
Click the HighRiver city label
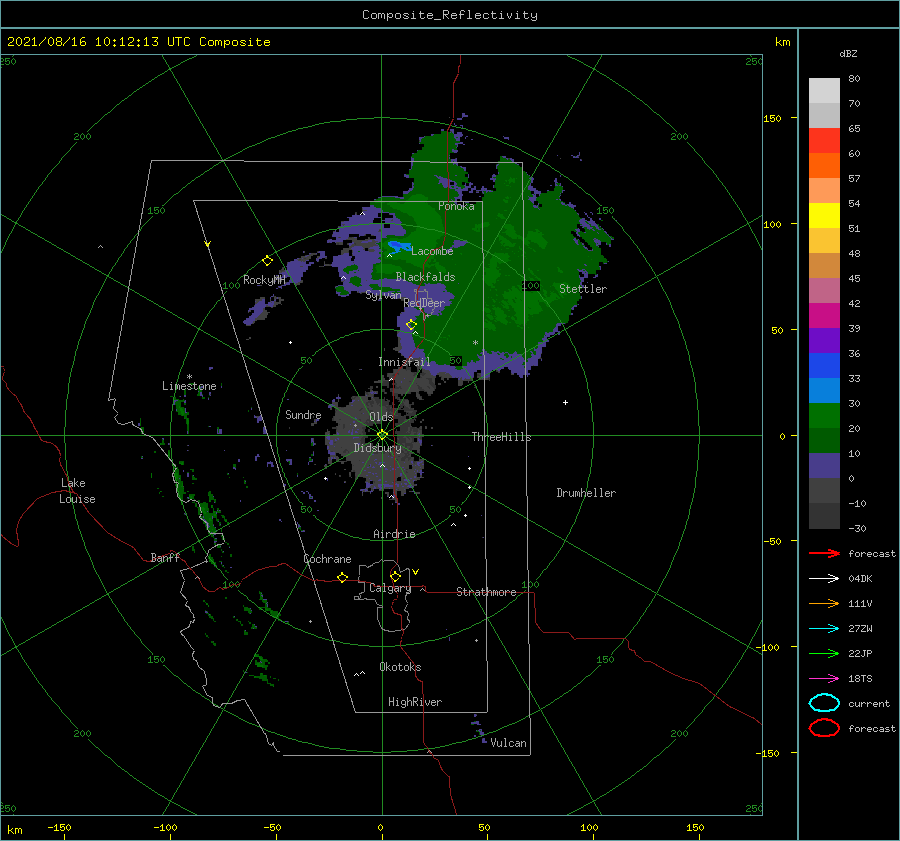pos(415,702)
